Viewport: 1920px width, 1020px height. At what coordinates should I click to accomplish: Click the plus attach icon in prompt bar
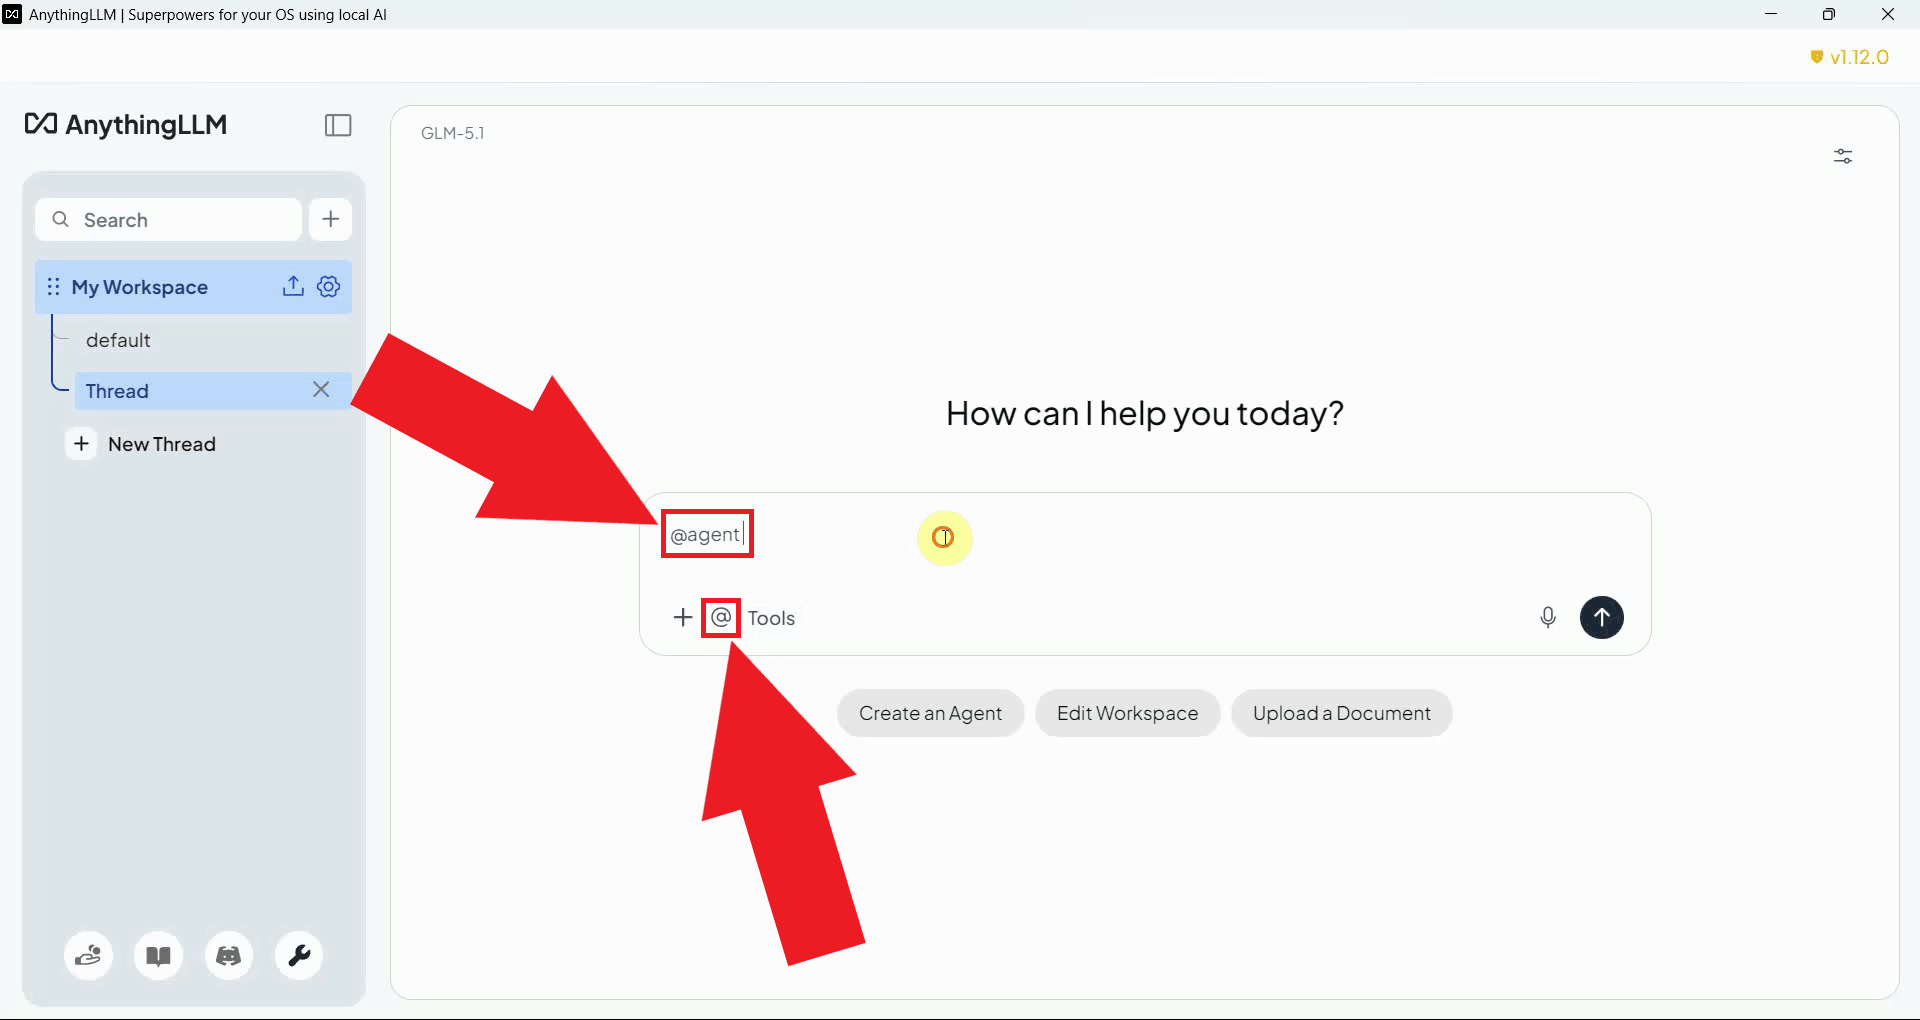[683, 617]
